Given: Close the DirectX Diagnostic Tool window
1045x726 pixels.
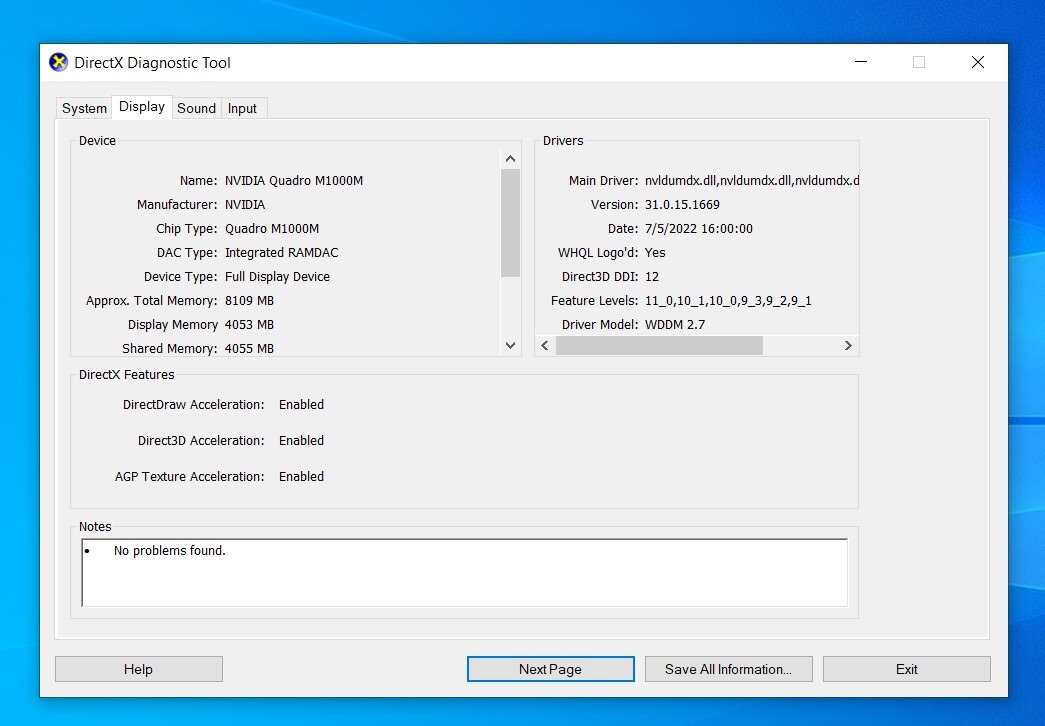Looking at the screenshot, I should click(978, 62).
